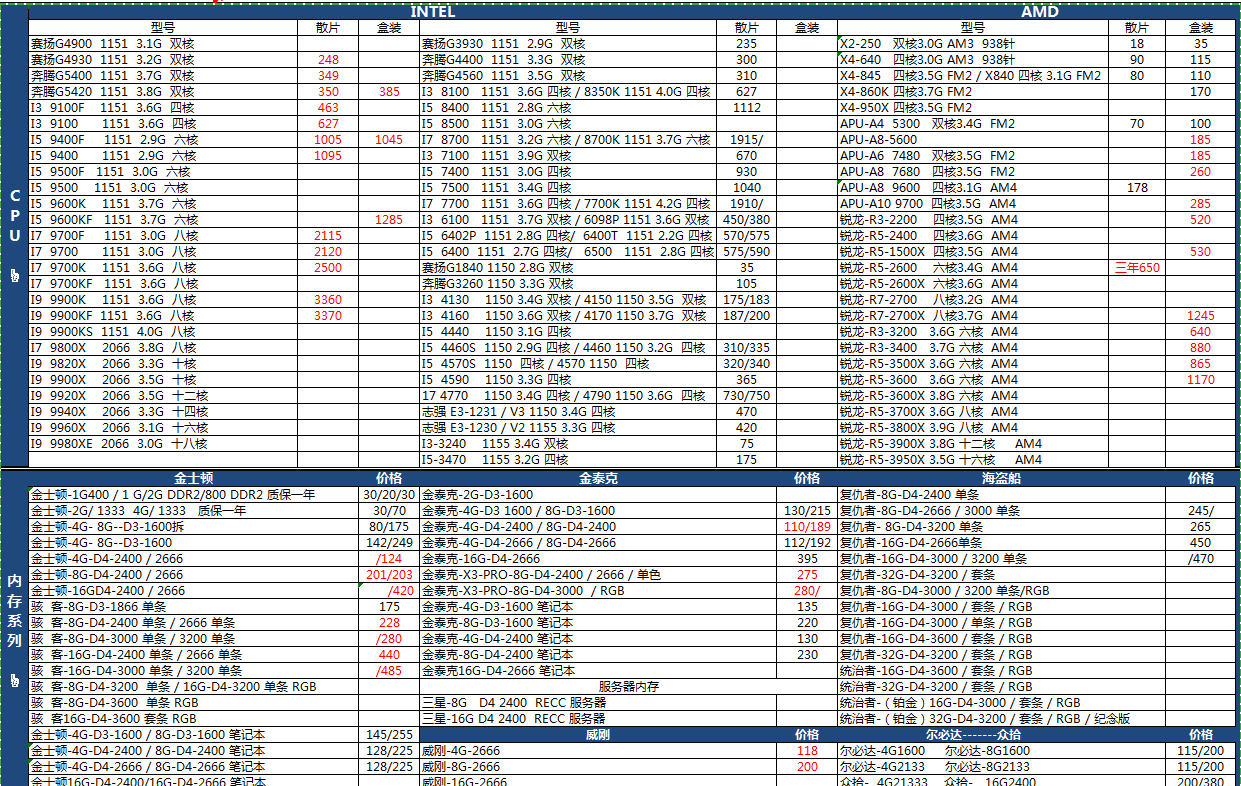
Task: Select the 志强 E3-1231 / V3 cell
Action: [x=569, y=412]
